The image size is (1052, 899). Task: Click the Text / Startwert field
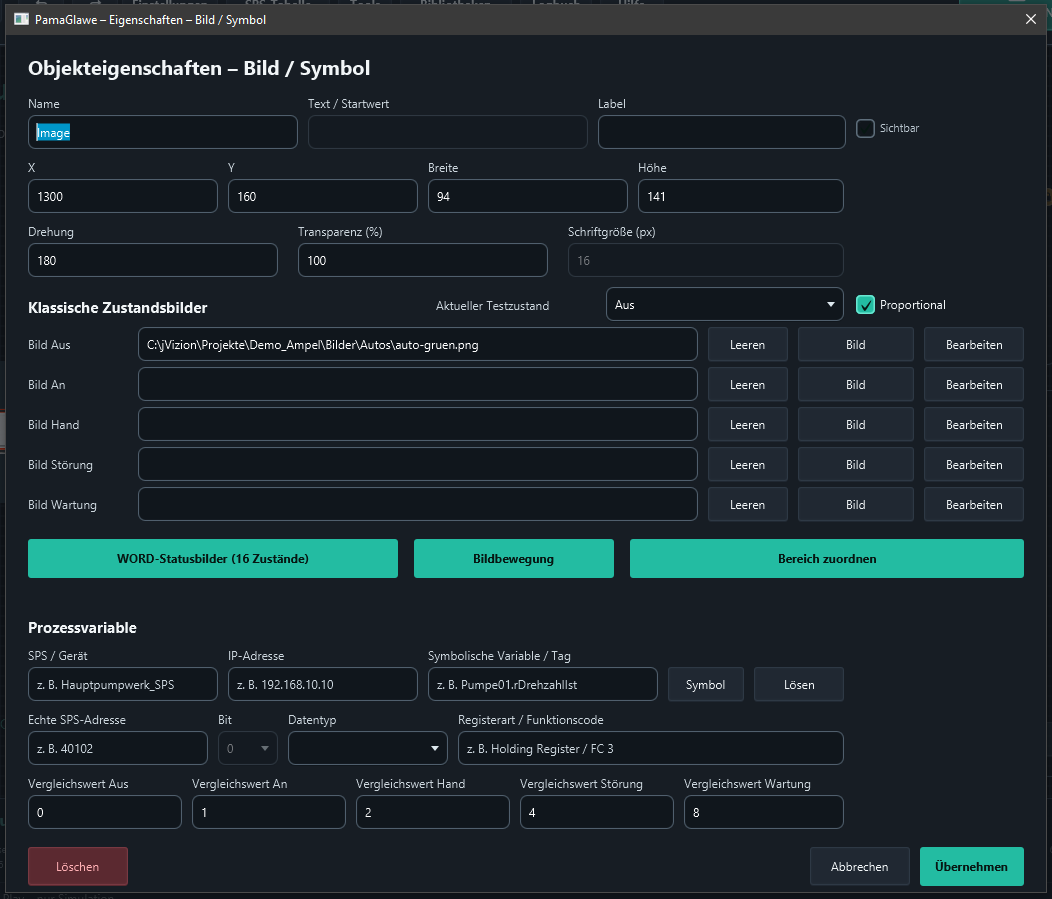click(448, 132)
